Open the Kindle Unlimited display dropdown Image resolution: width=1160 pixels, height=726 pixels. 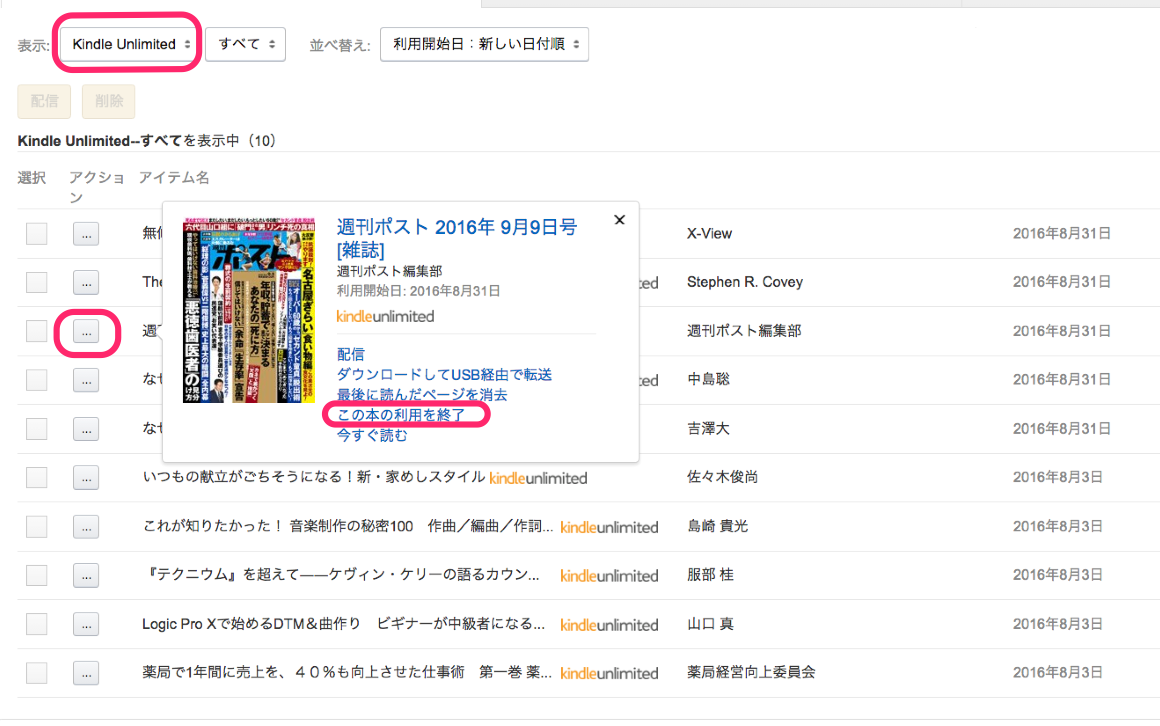[128, 44]
